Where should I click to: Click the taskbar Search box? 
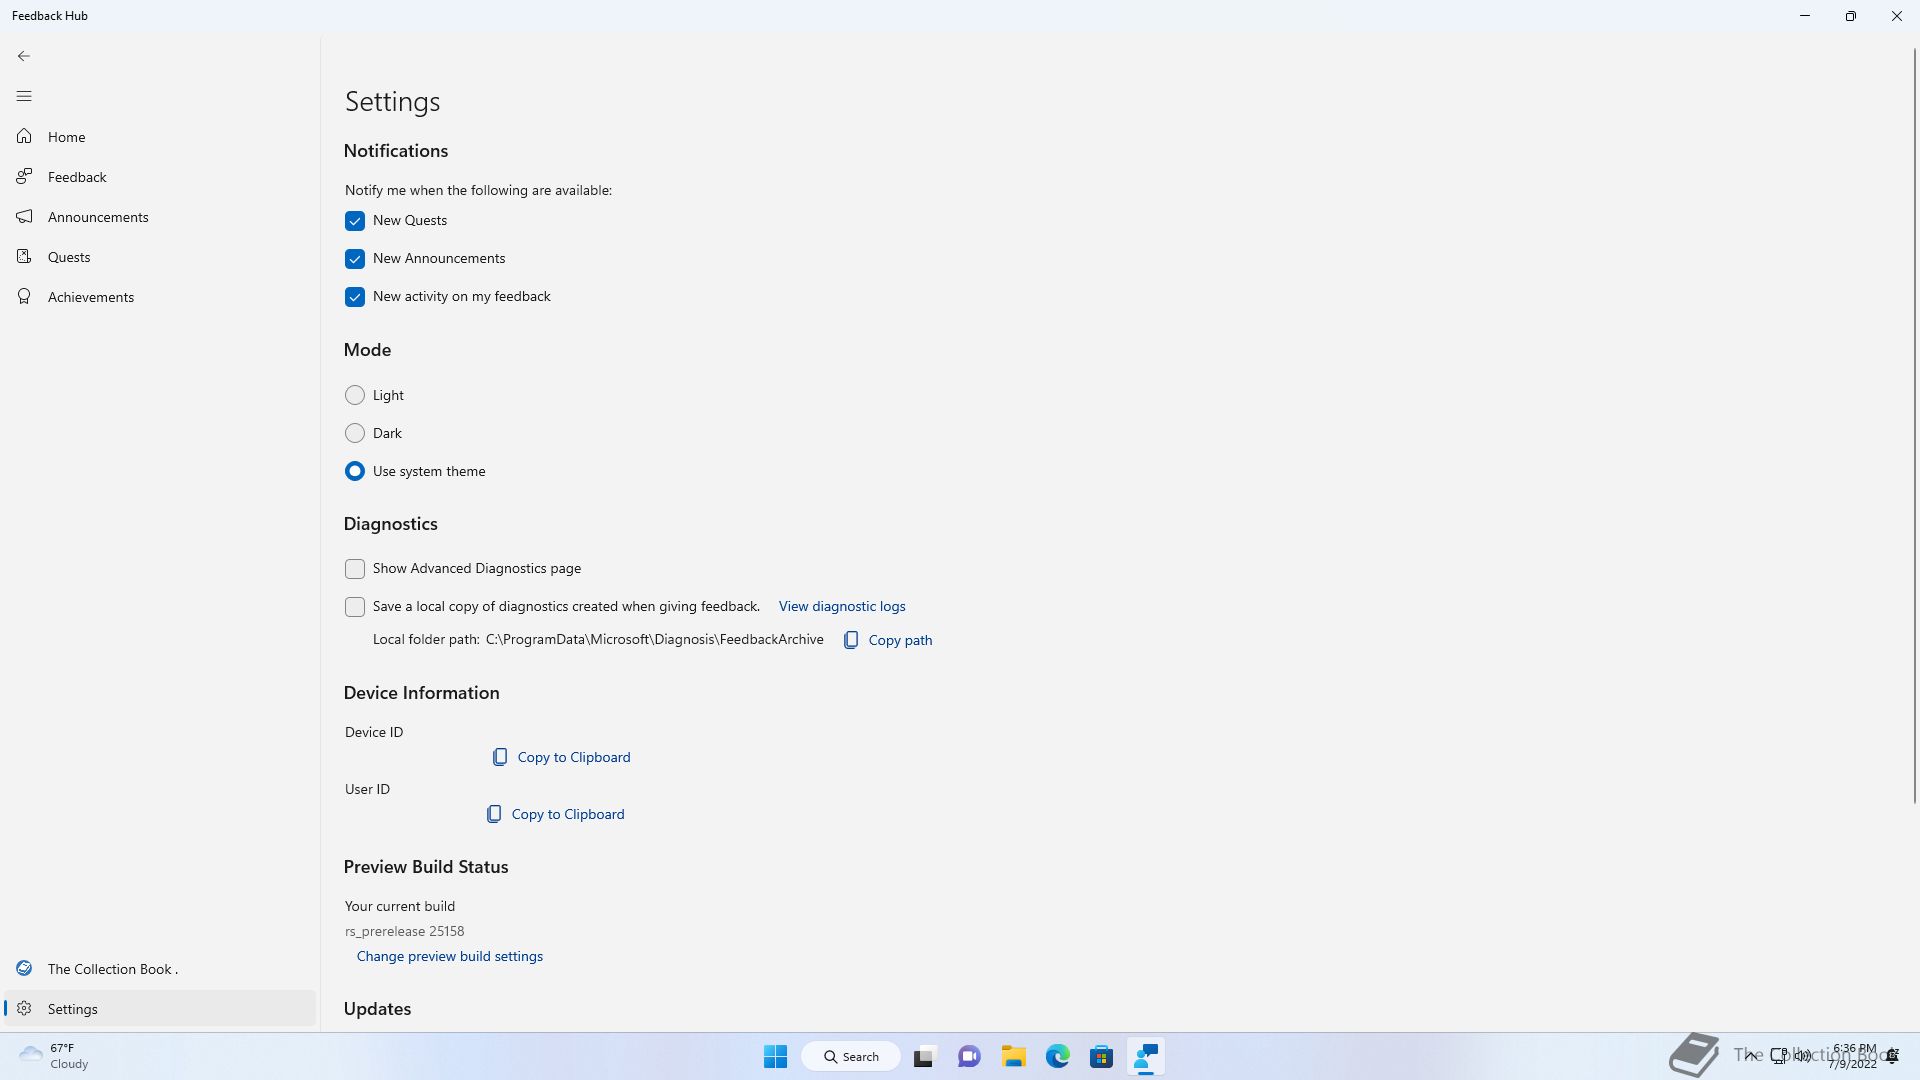click(x=851, y=1056)
